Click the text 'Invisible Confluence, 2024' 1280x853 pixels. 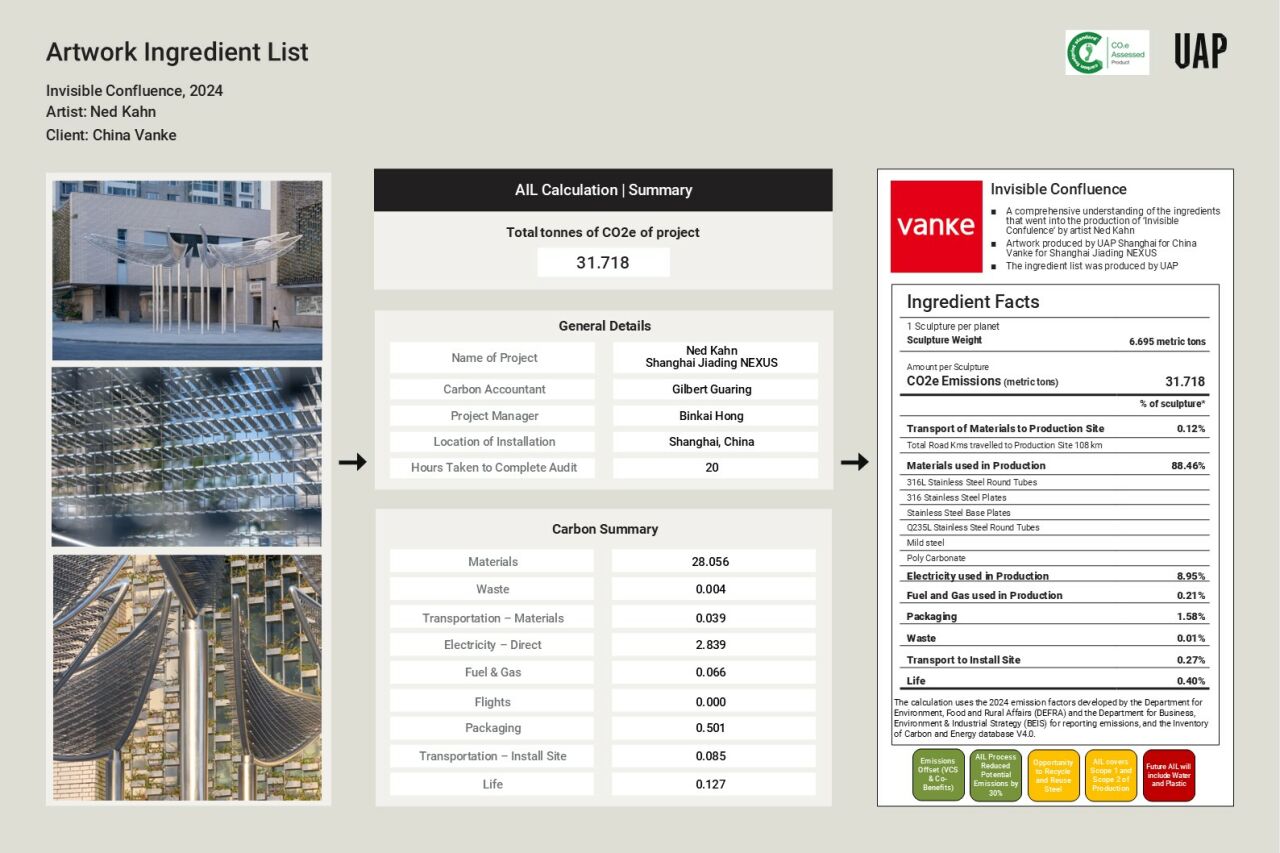click(134, 91)
